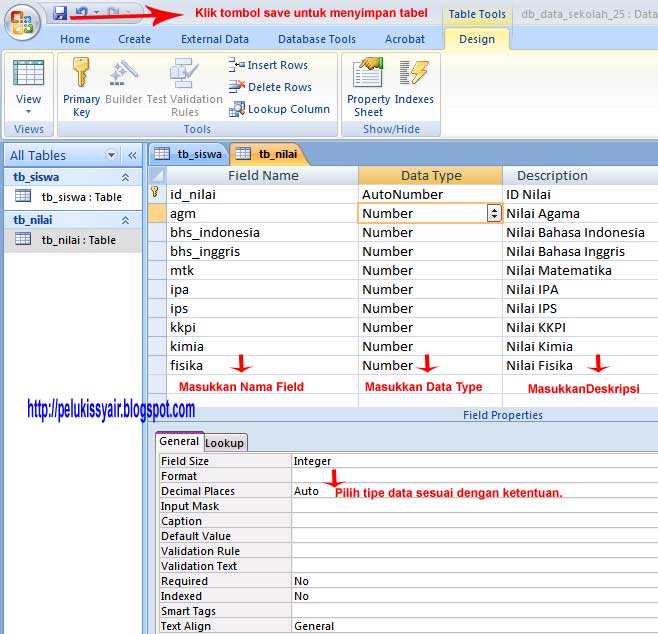Click the Description column header
The width and height of the screenshot is (658, 634).
[580, 175]
